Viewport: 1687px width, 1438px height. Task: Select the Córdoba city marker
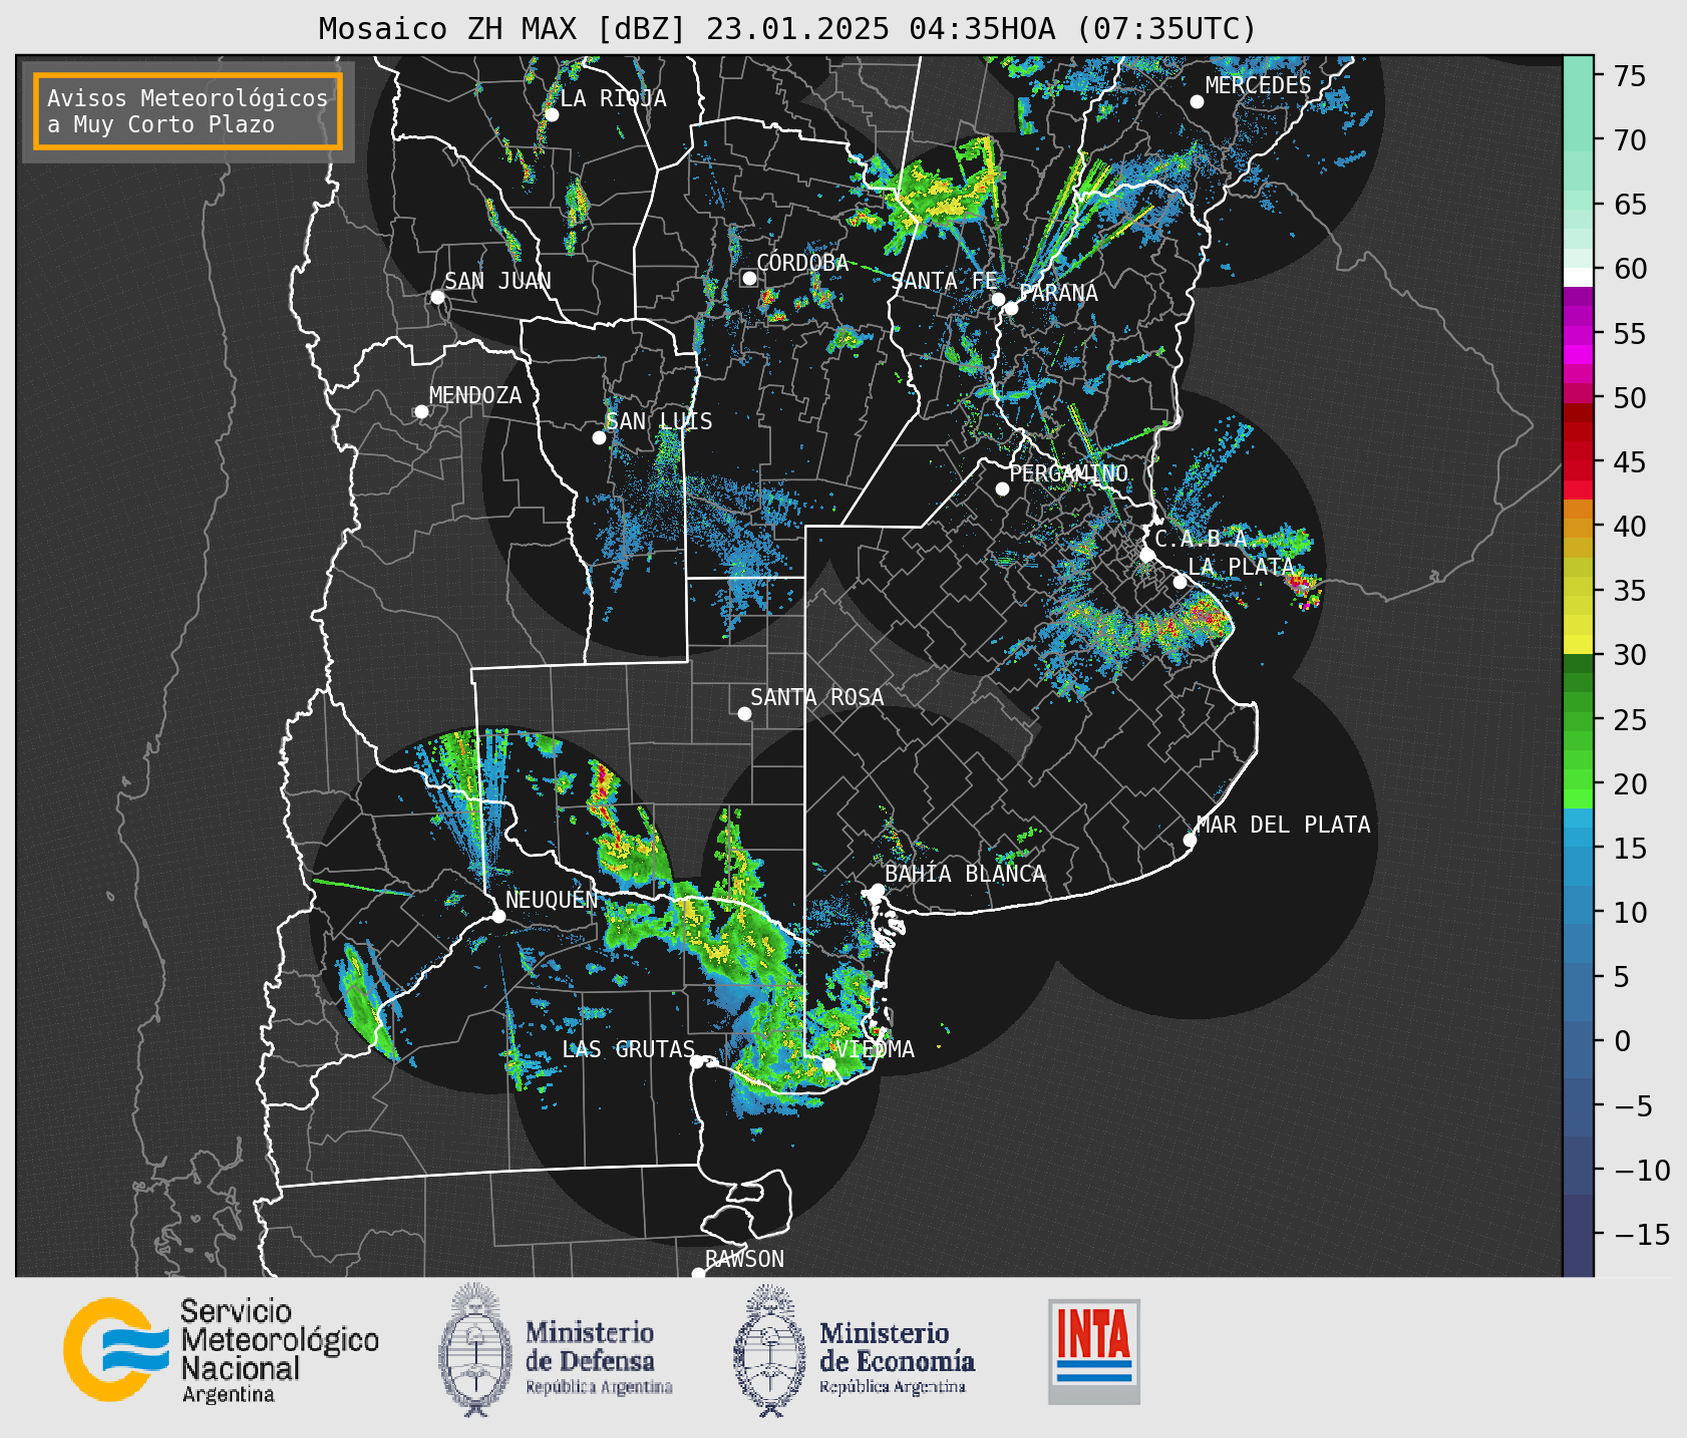coord(749,278)
